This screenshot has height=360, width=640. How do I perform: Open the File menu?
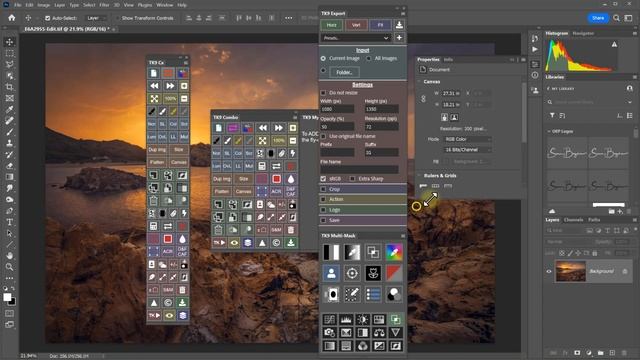click(18, 5)
